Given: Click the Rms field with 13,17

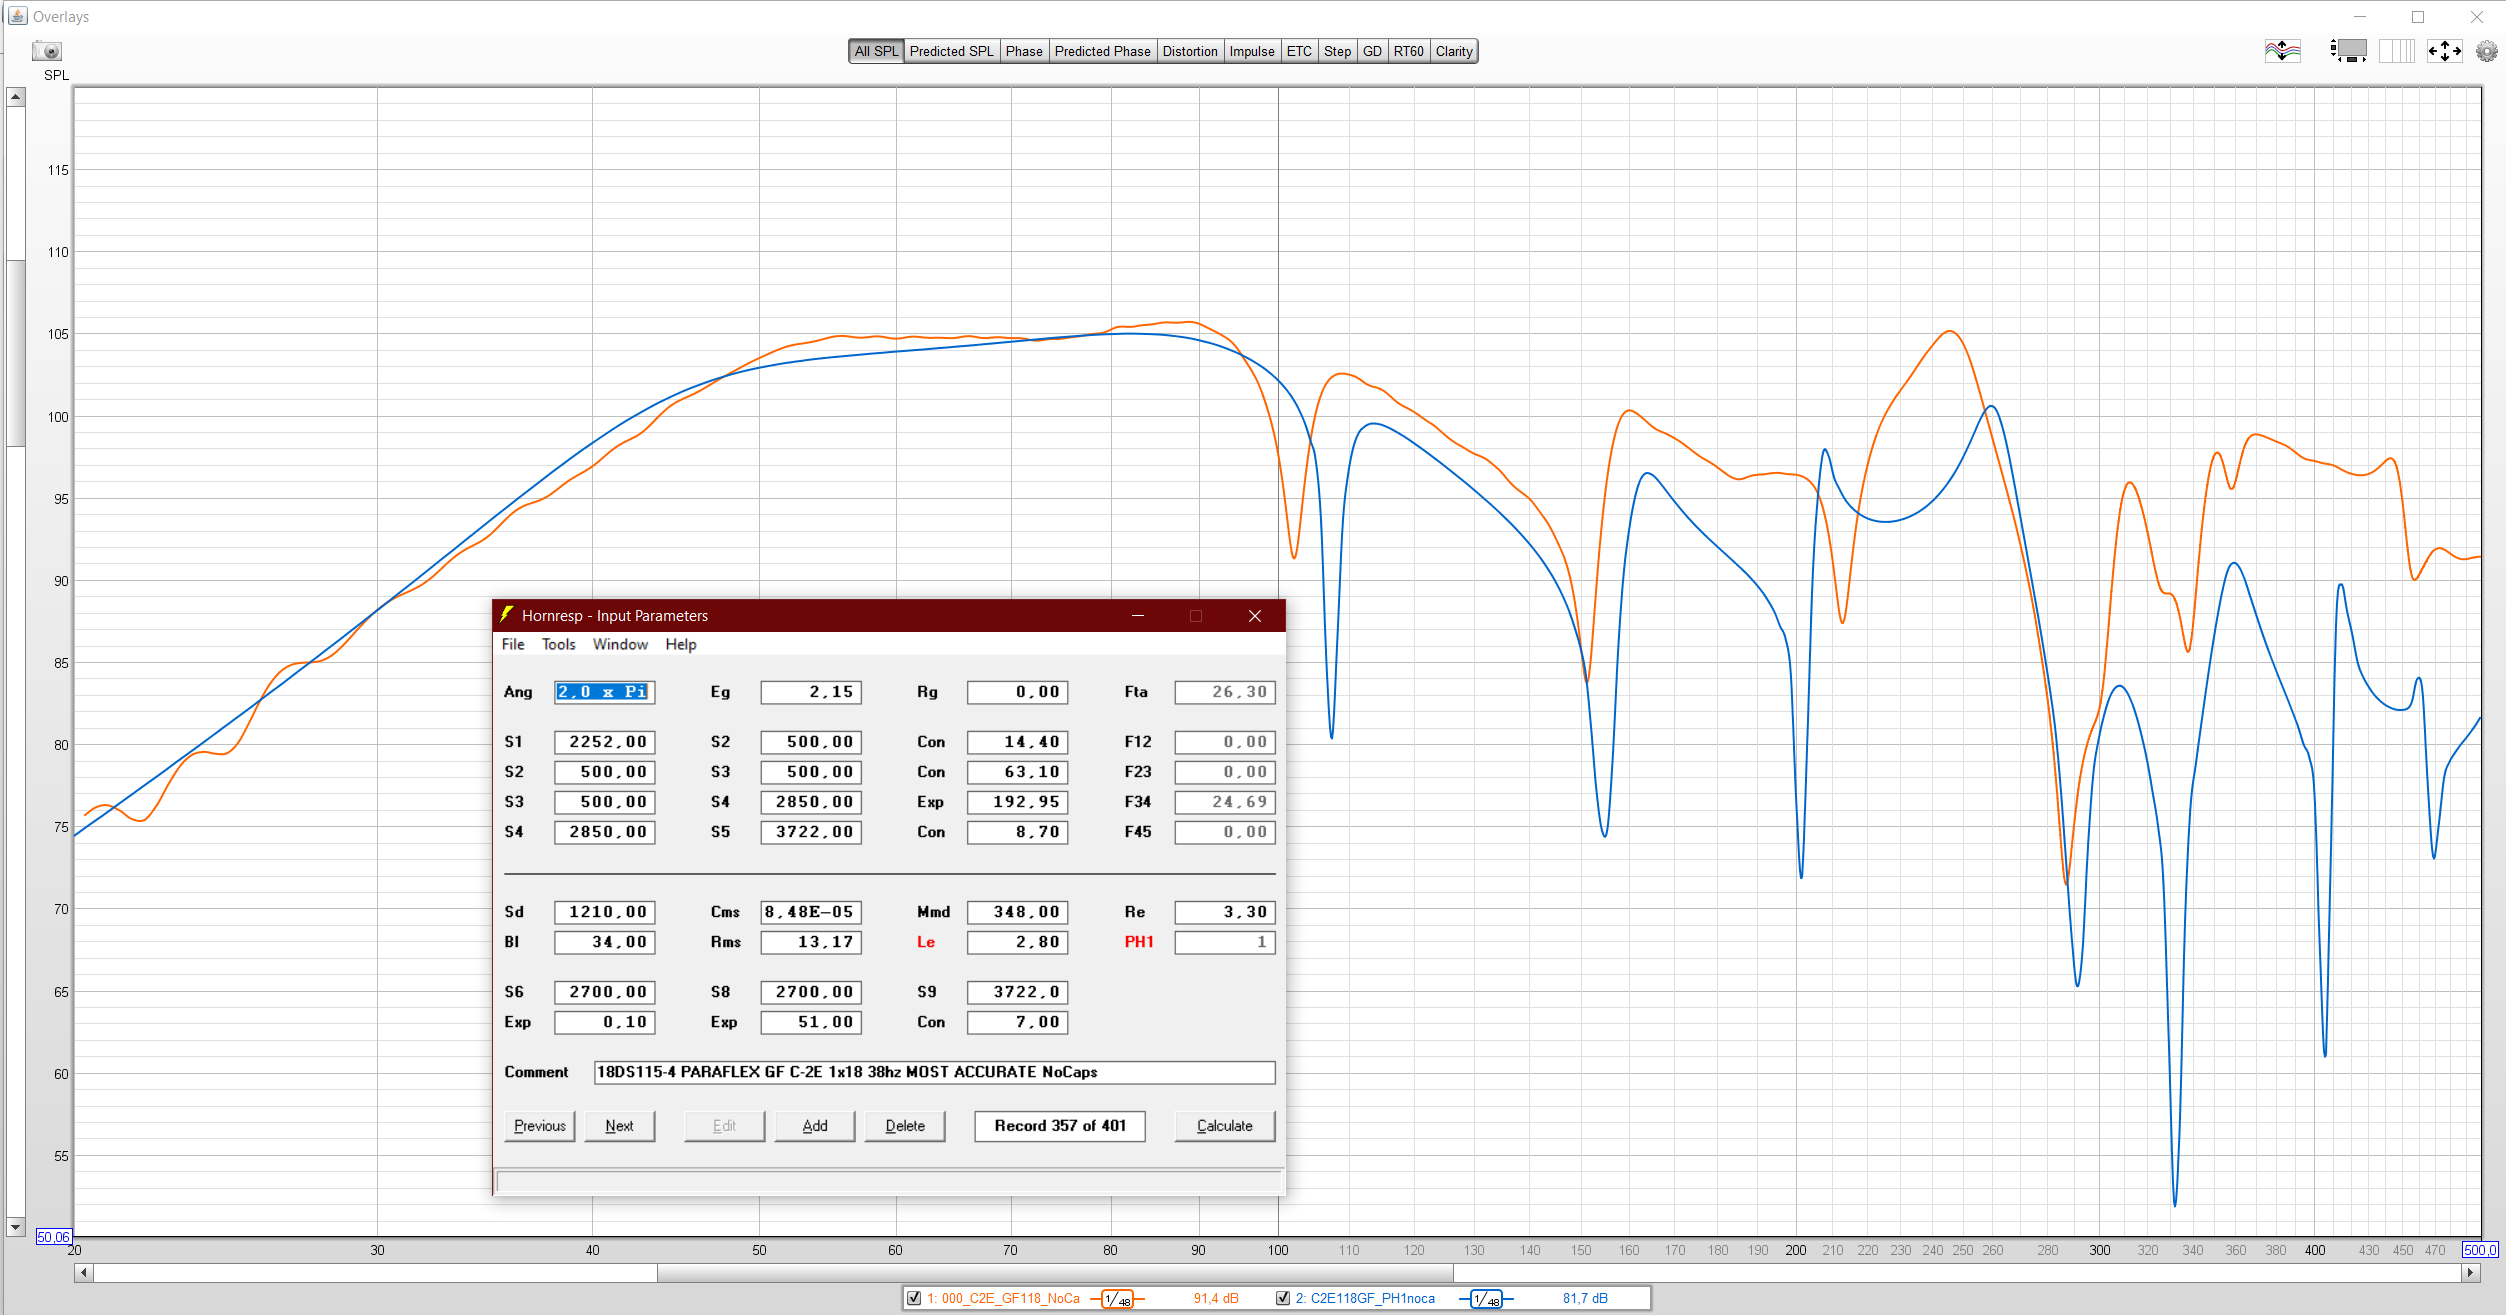Looking at the screenshot, I should (x=811, y=942).
